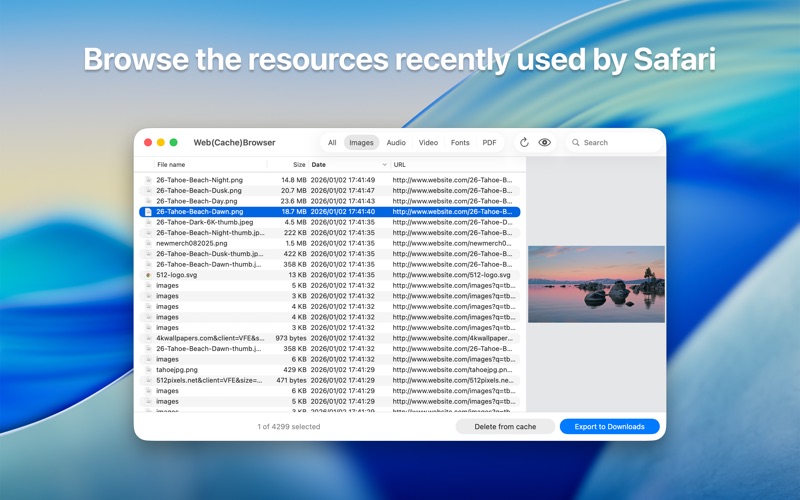Select the 26-Tahoe-Dark-6K-thumb.jpeg row
The image size is (800, 500).
click(330, 222)
